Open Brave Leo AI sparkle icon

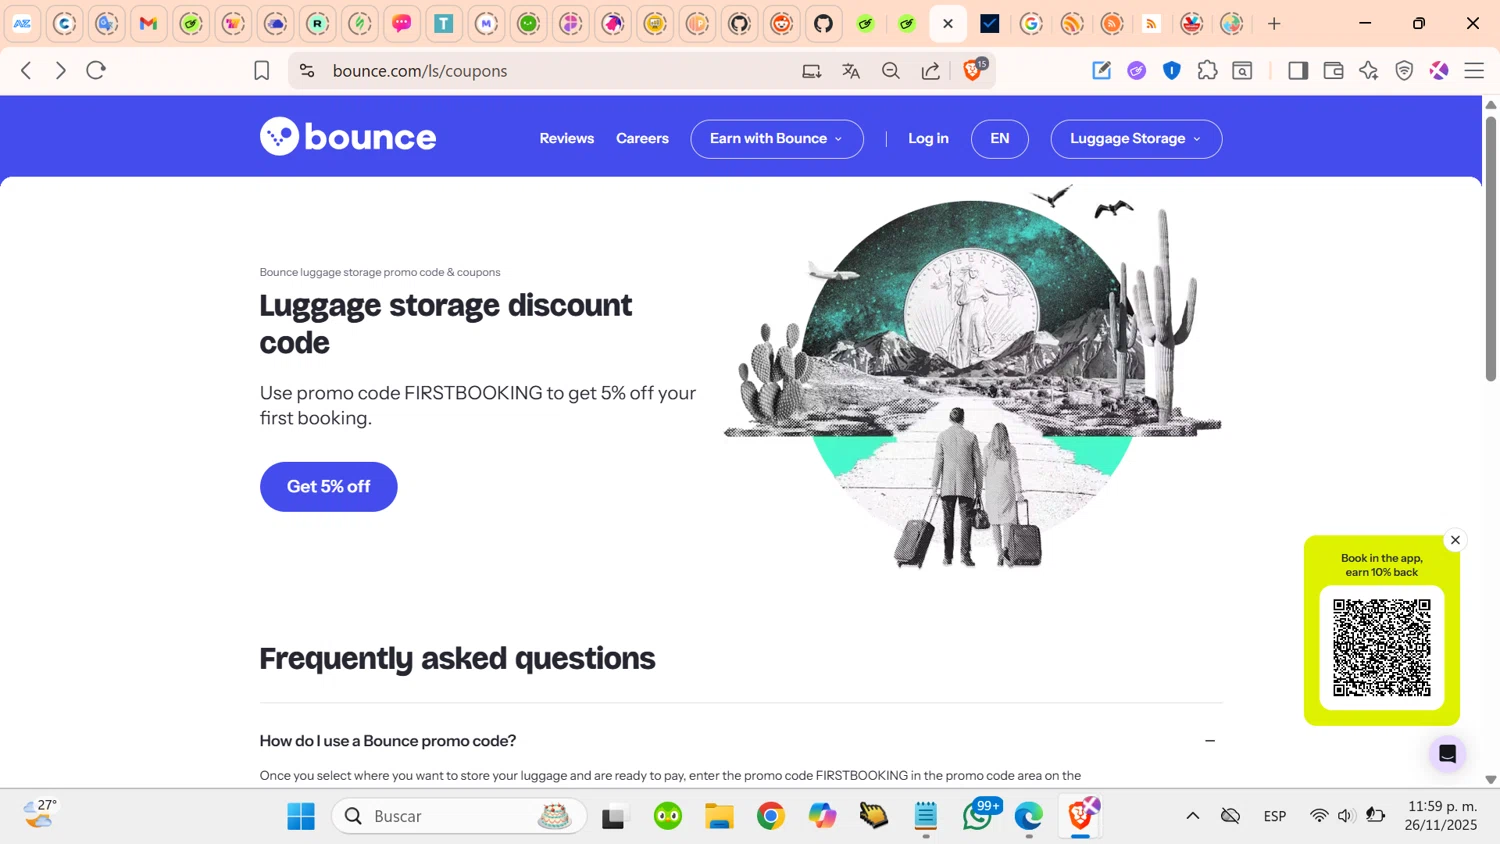click(x=1369, y=71)
